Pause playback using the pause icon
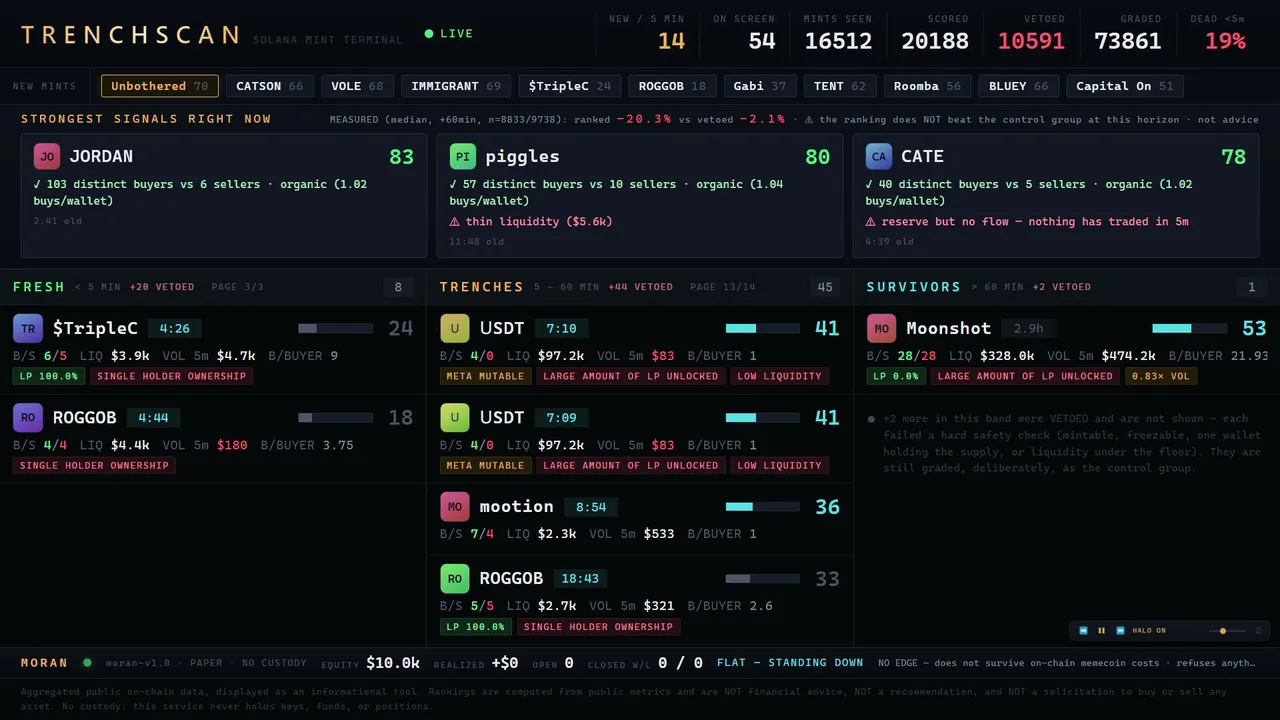 1102,631
